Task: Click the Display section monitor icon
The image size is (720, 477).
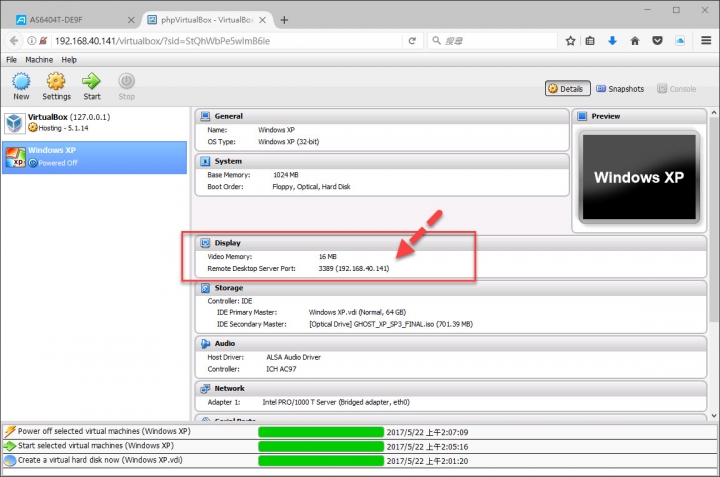Action: (205, 243)
